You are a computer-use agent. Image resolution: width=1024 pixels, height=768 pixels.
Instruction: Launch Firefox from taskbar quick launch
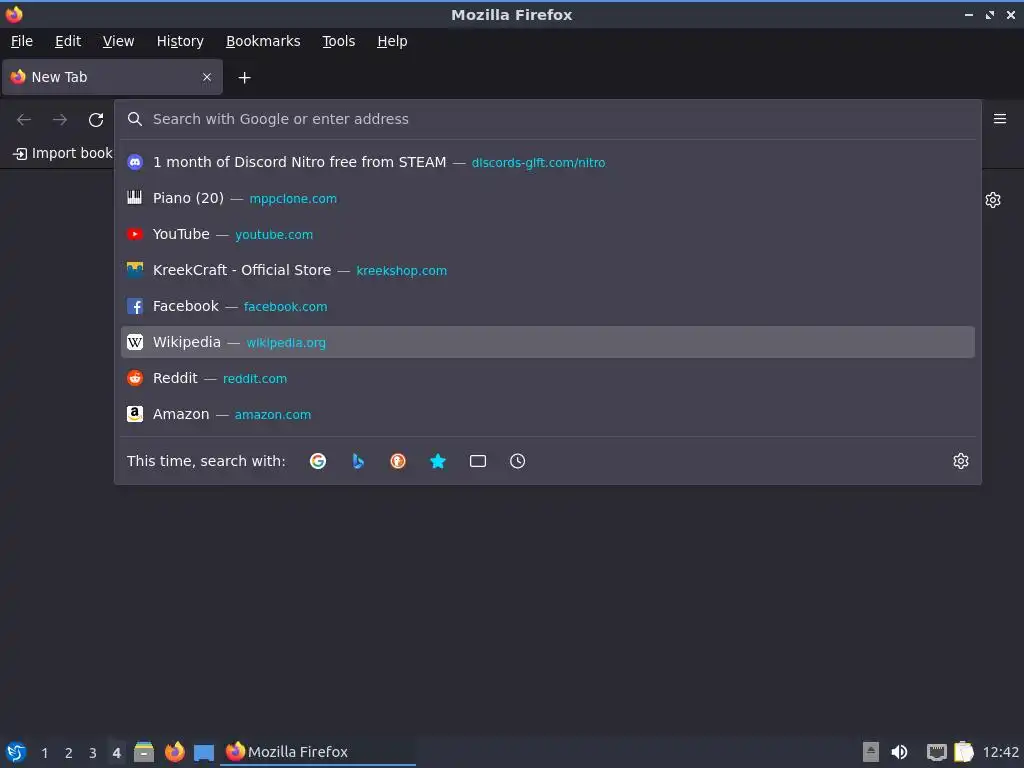pyautogui.click(x=174, y=752)
